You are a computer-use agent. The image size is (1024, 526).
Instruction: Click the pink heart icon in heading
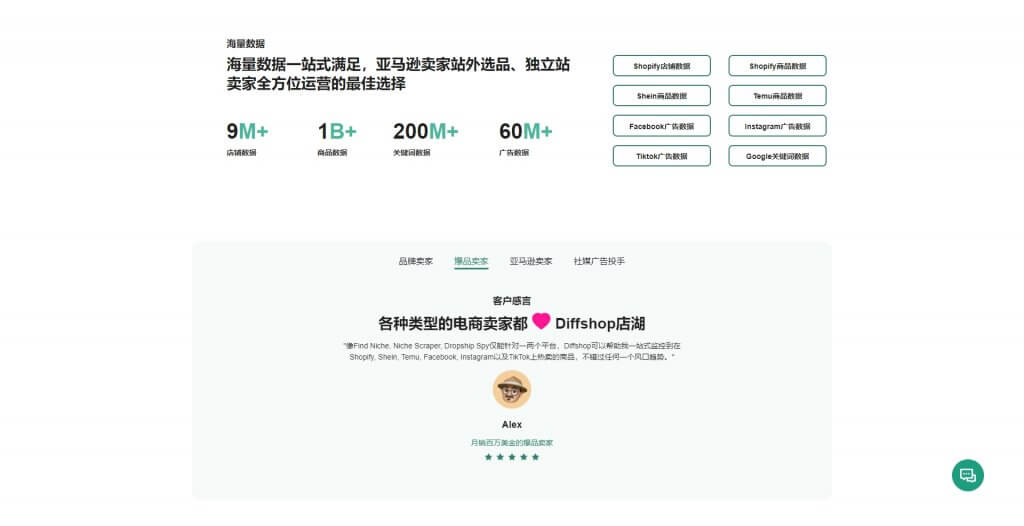pyautogui.click(x=541, y=322)
